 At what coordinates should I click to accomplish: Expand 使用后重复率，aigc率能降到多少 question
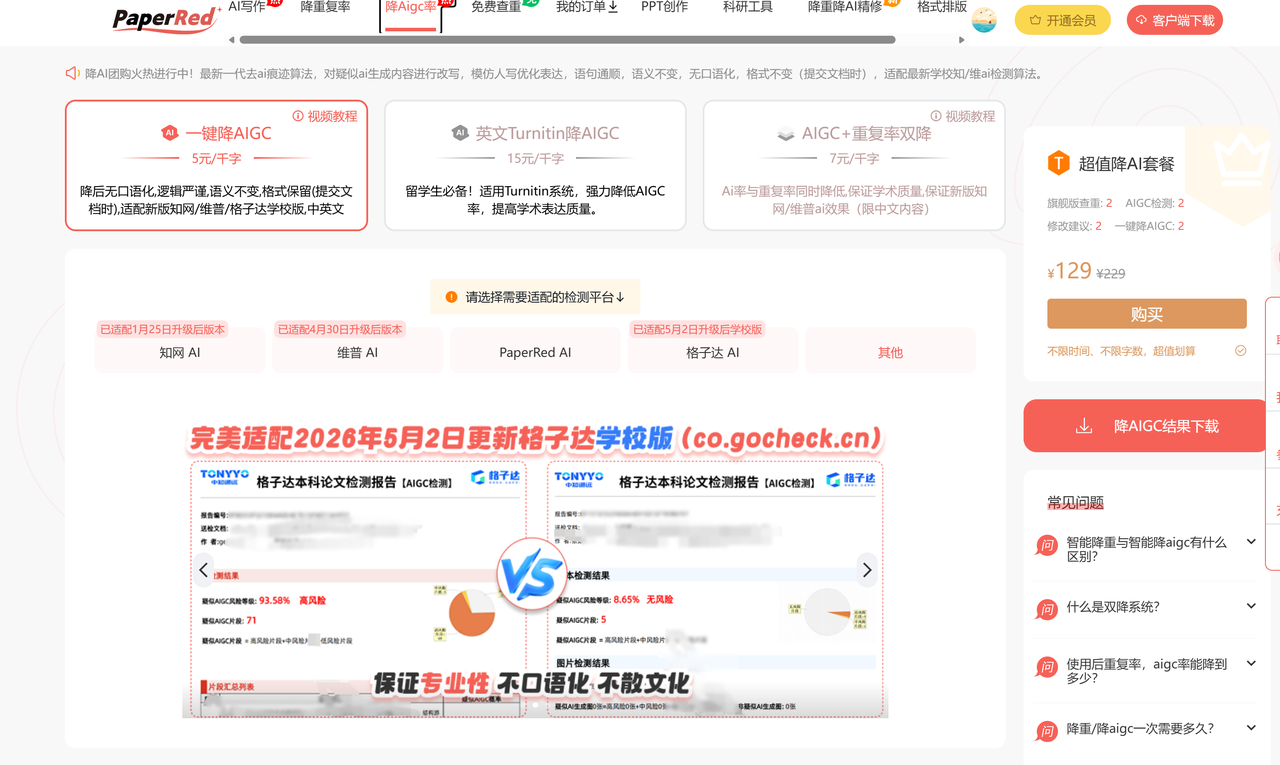(x=1146, y=671)
